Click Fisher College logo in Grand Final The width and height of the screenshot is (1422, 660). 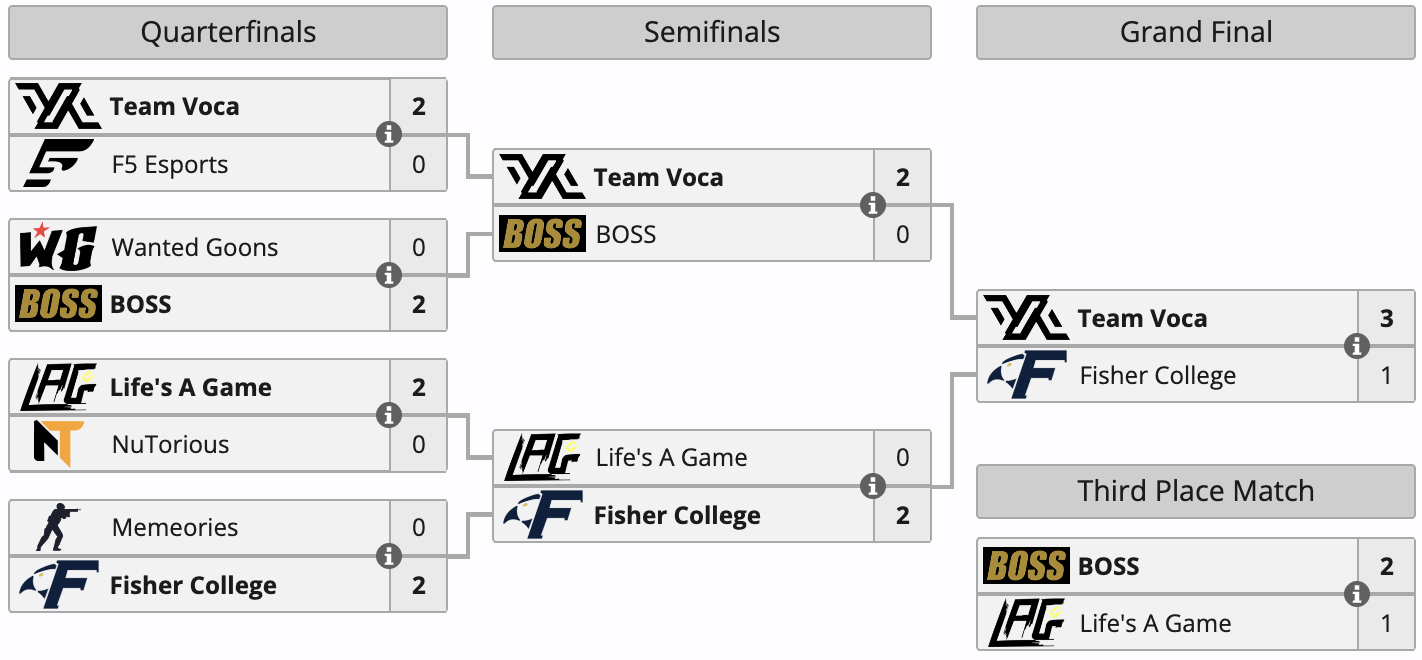(x=1026, y=376)
